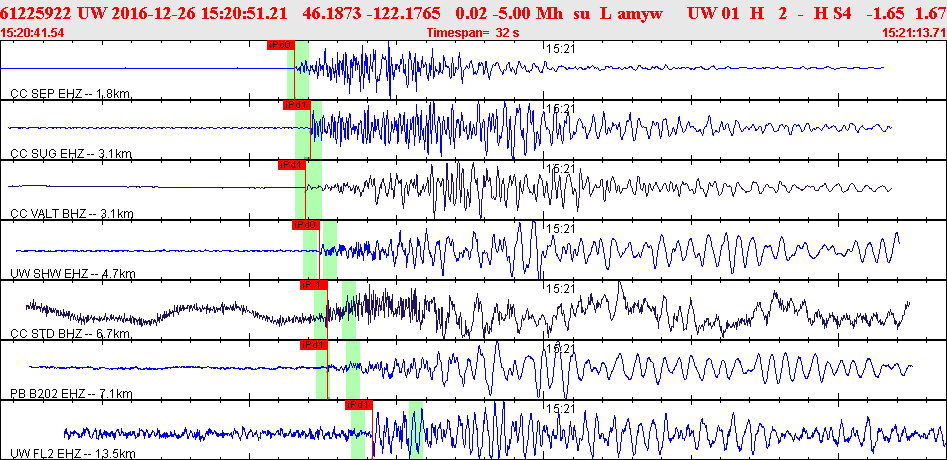The width and height of the screenshot is (947, 460).
Task: Click the second green window on FL2 trace
Action: 416,430
